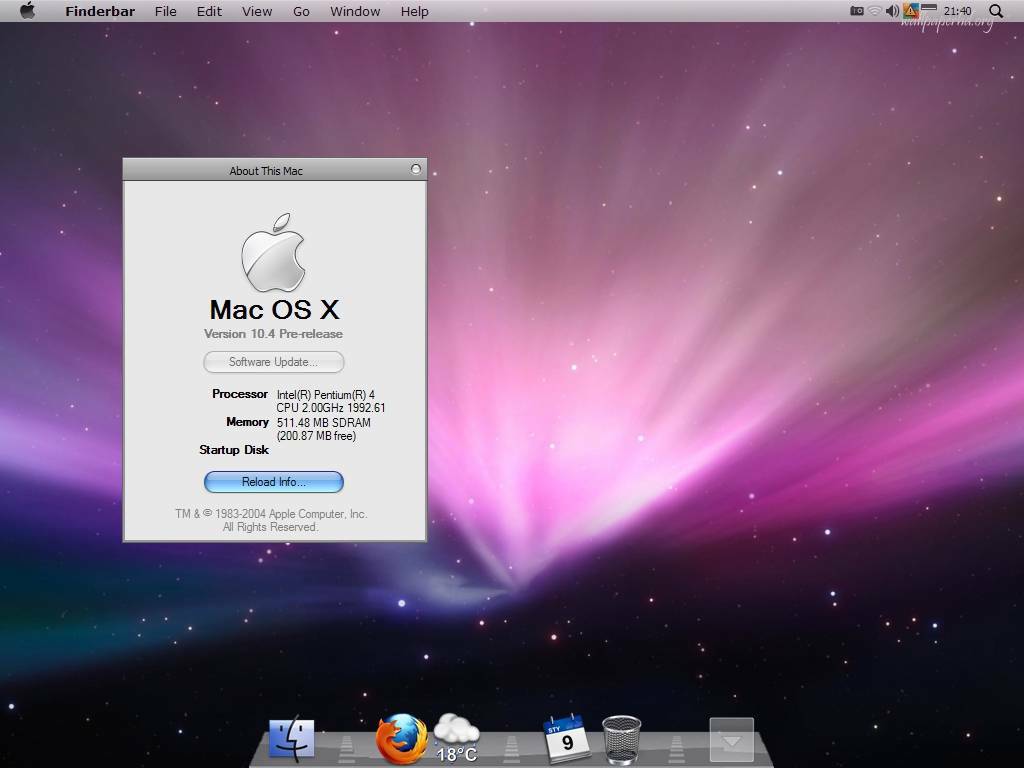Open the View menu
The image size is (1024, 768).
pos(257,11)
